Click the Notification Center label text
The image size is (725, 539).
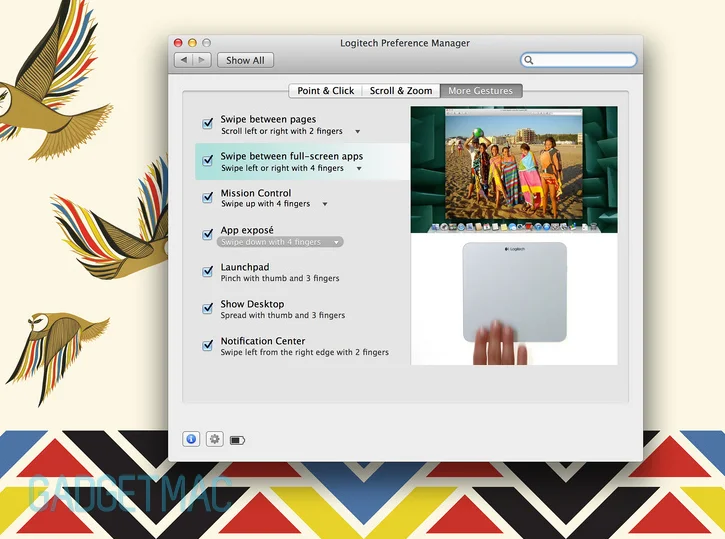[263, 341]
